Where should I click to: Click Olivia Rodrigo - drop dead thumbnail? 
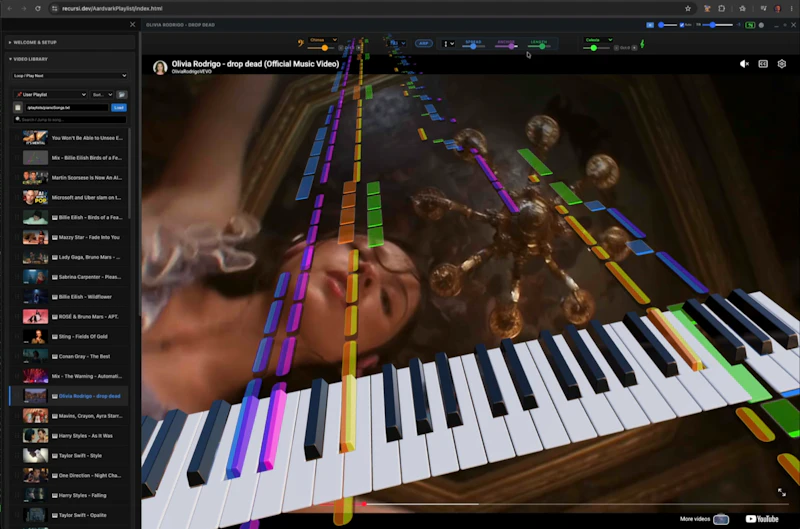pyautogui.click(x=35, y=396)
